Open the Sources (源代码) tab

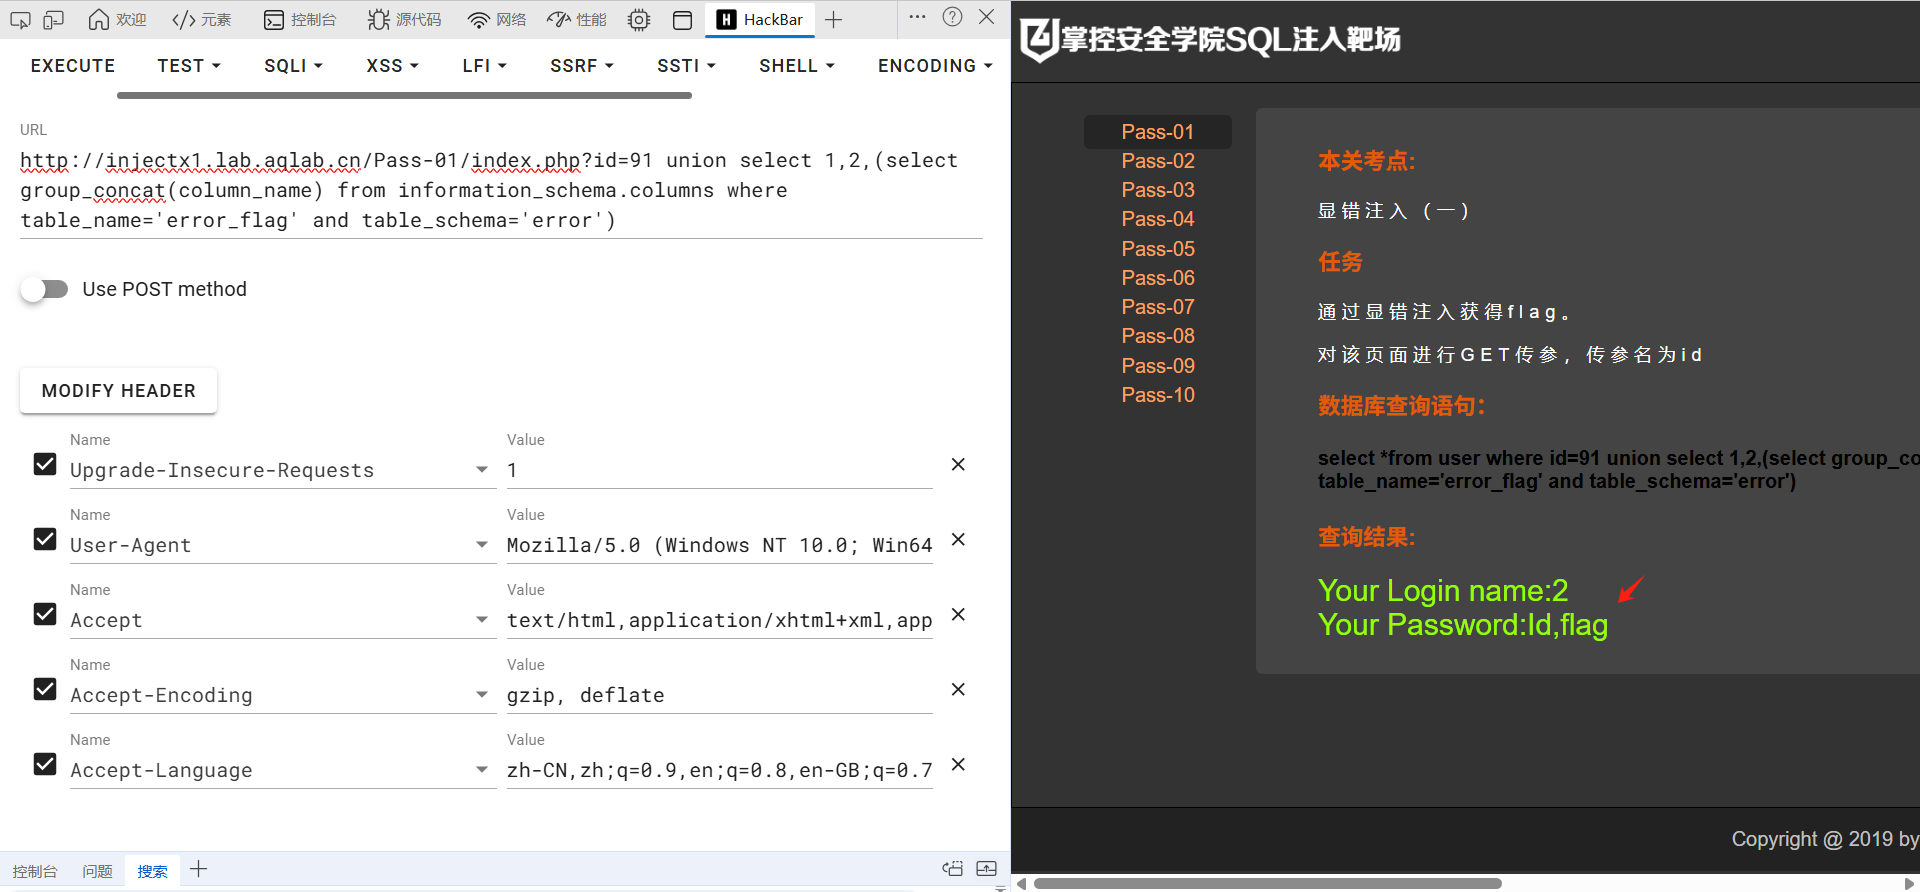point(404,19)
